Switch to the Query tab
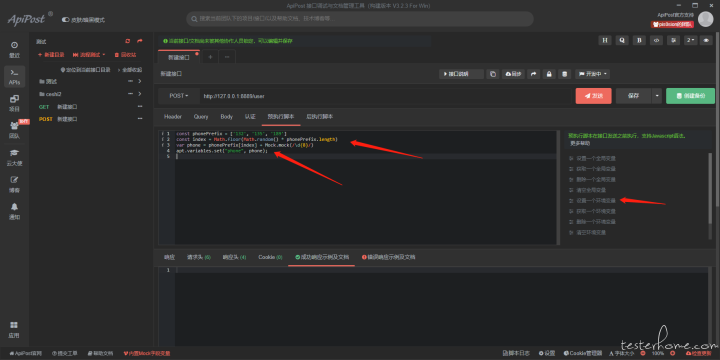 click(201, 117)
